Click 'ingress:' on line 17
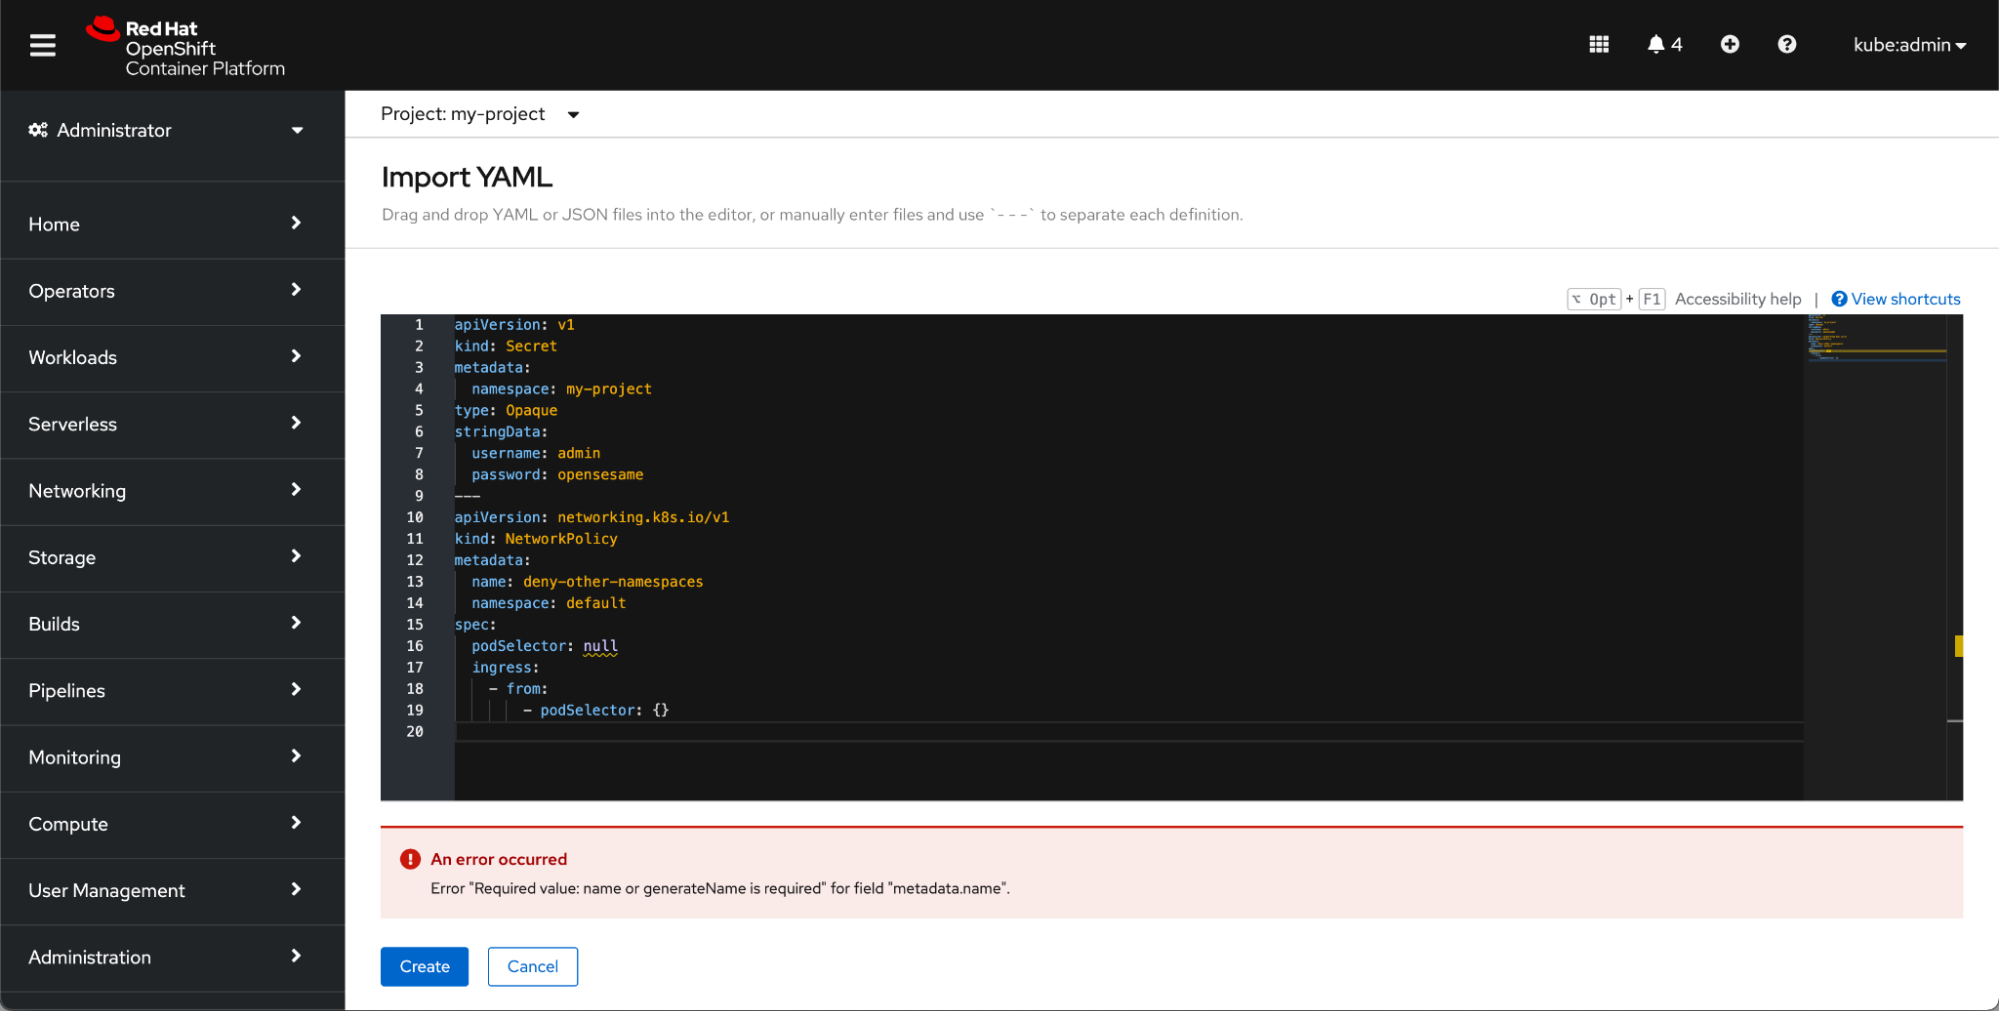 coord(506,668)
